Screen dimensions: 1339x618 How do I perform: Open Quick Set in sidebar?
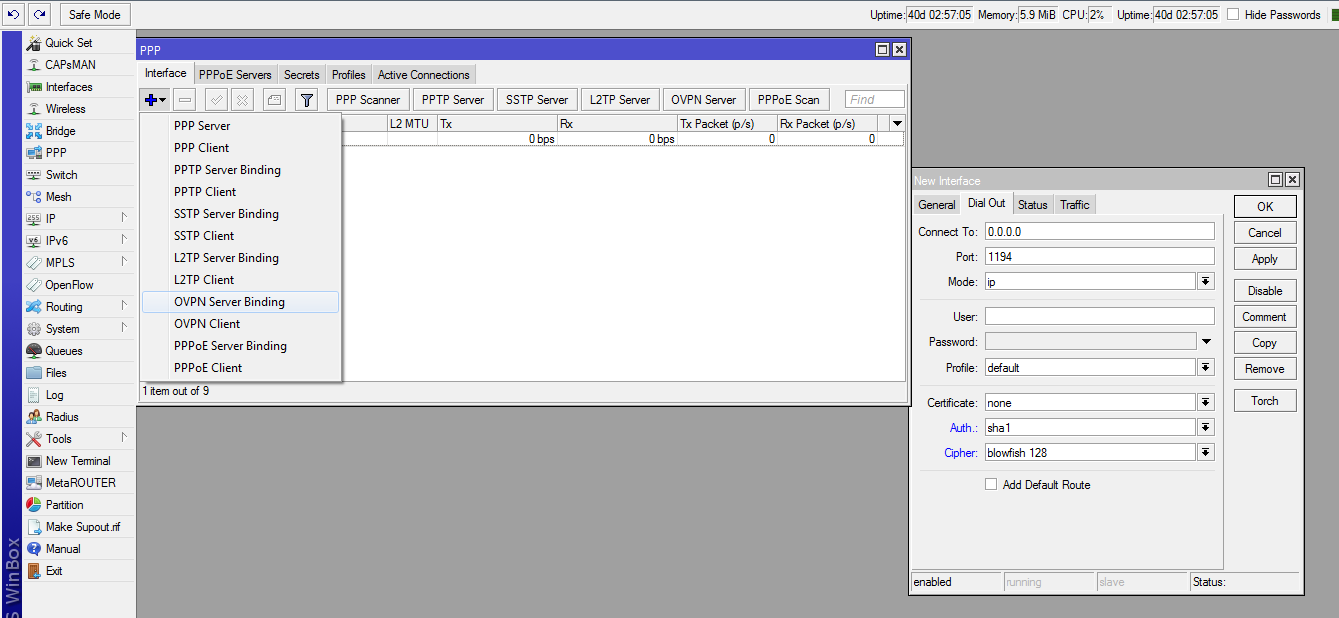68,43
